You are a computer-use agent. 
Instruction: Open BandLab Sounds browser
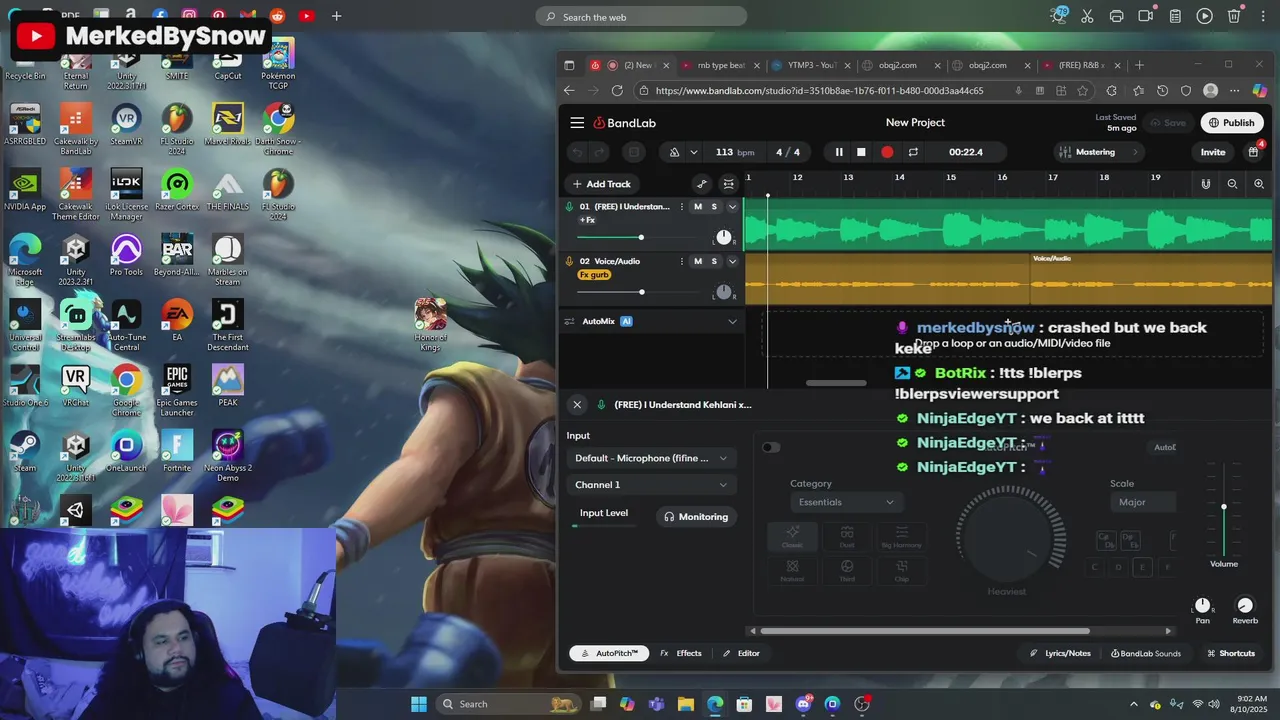click(x=1146, y=653)
